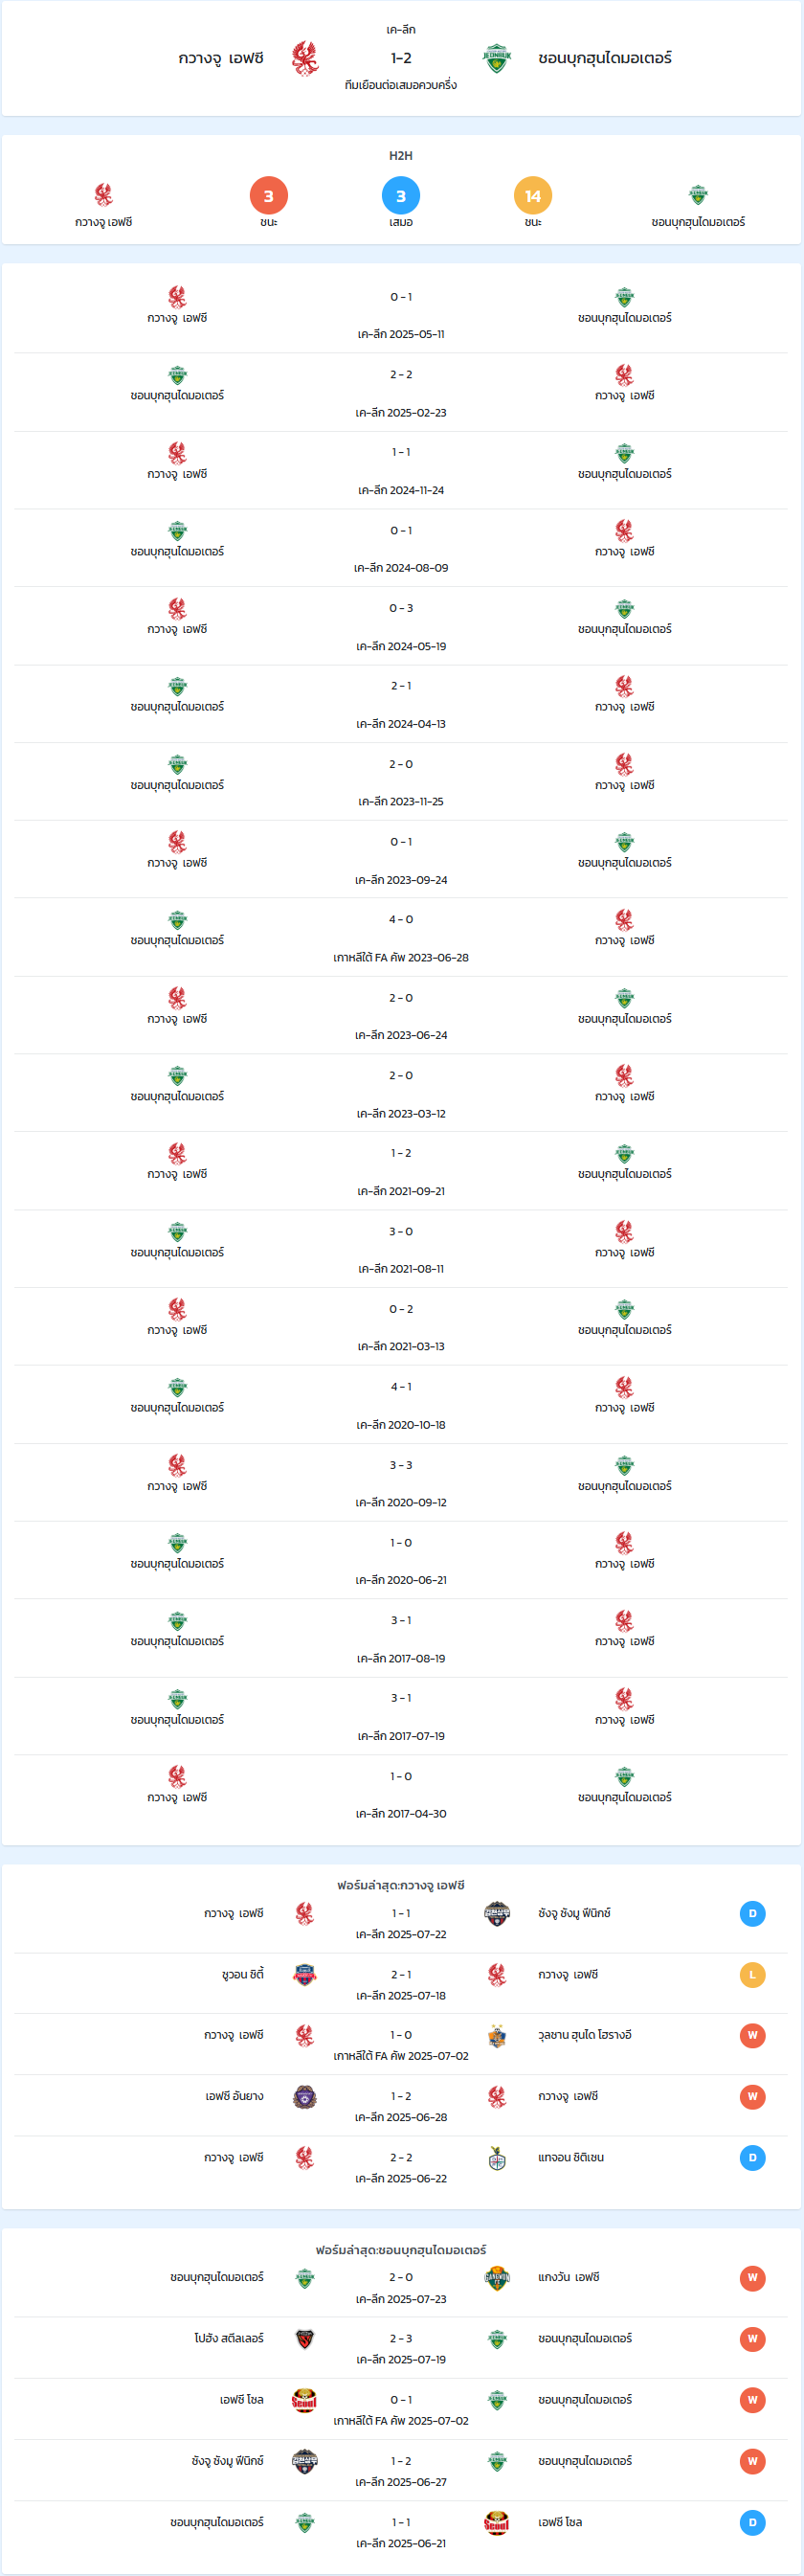Click FC Seoul logo in 2025-07-02 cup match
The width and height of the screenshot is (804, 2576).
[x=304, y=2400]
